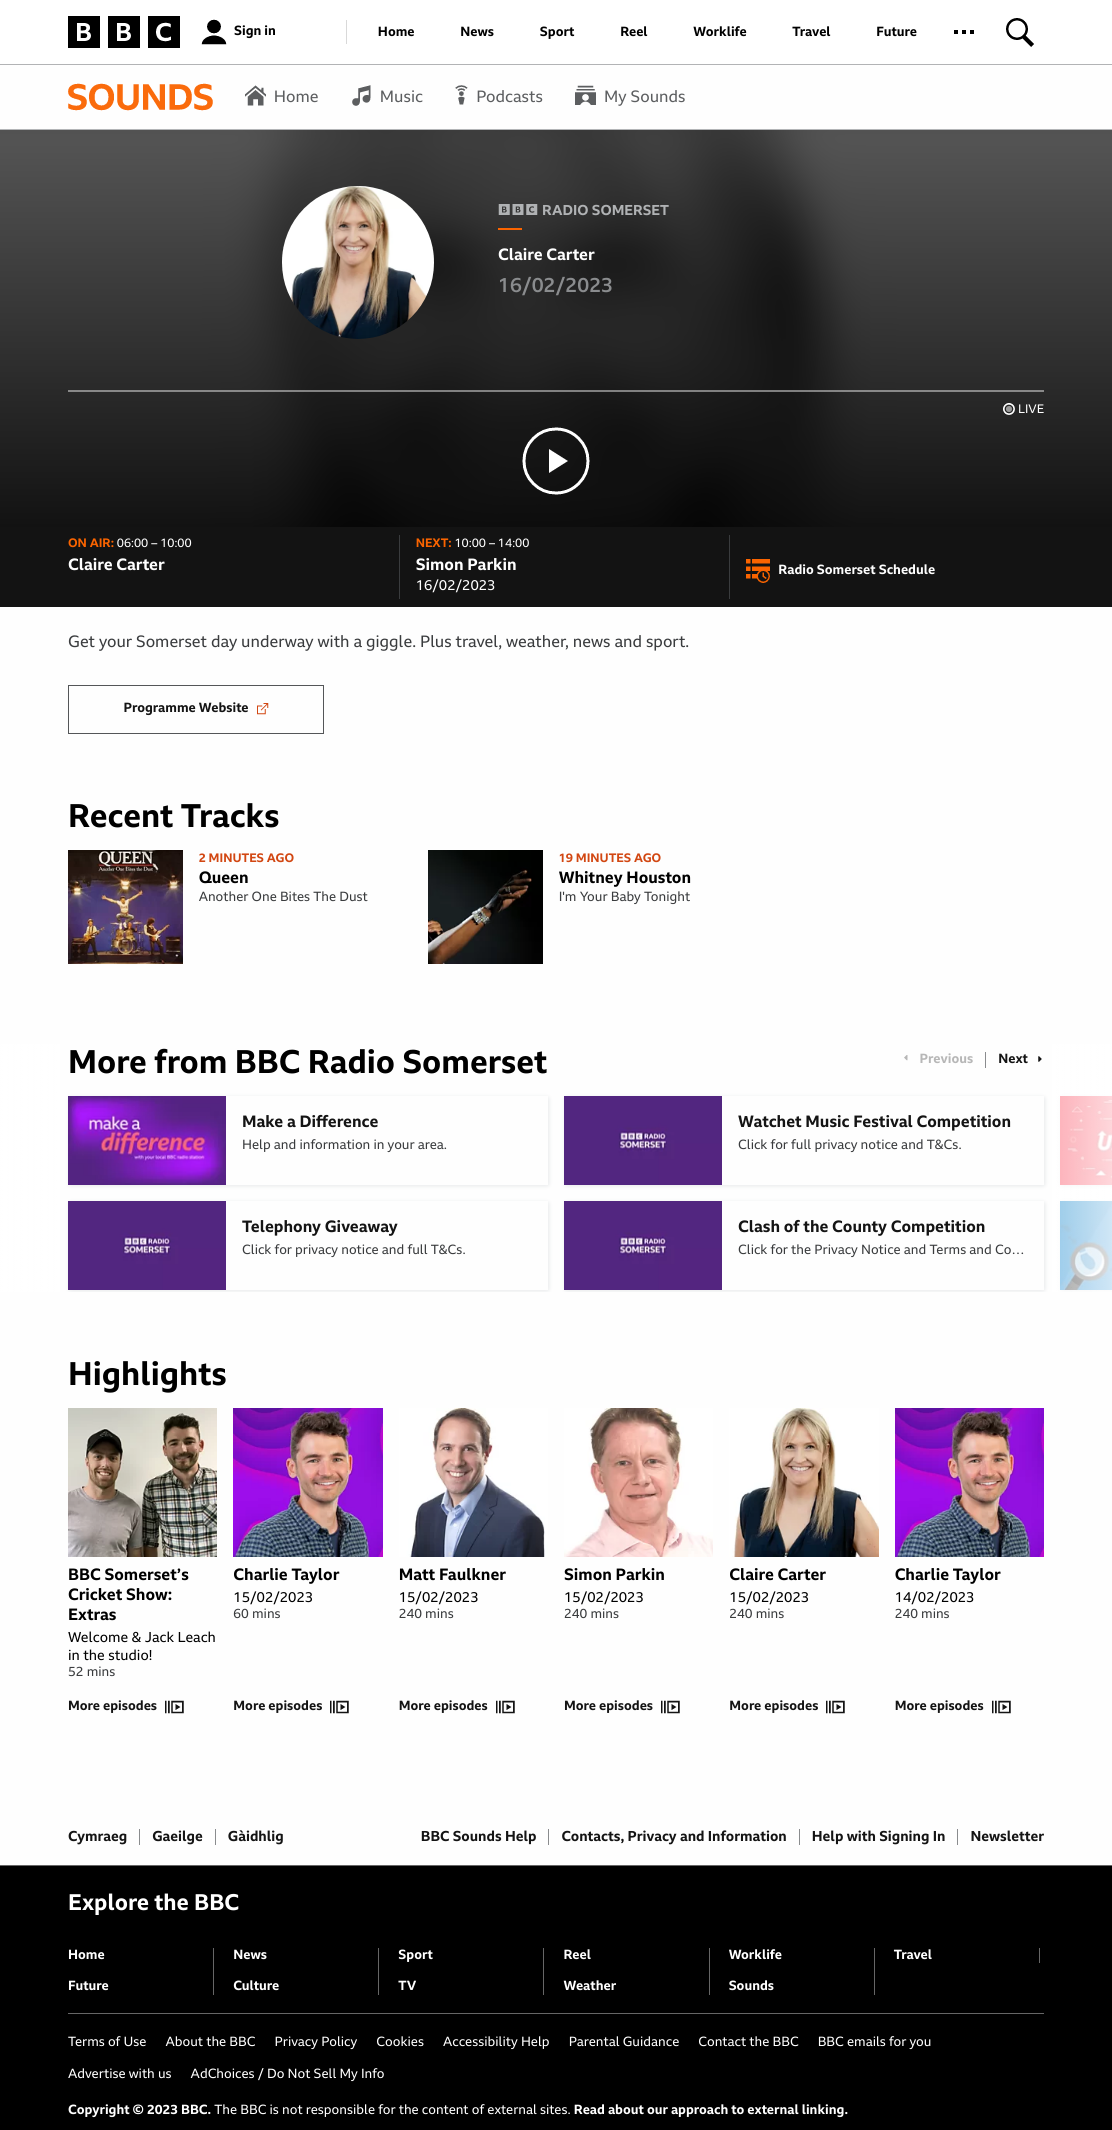
Task: Open Radio Somerset Schedule icon
Action: tap(758, 570)
